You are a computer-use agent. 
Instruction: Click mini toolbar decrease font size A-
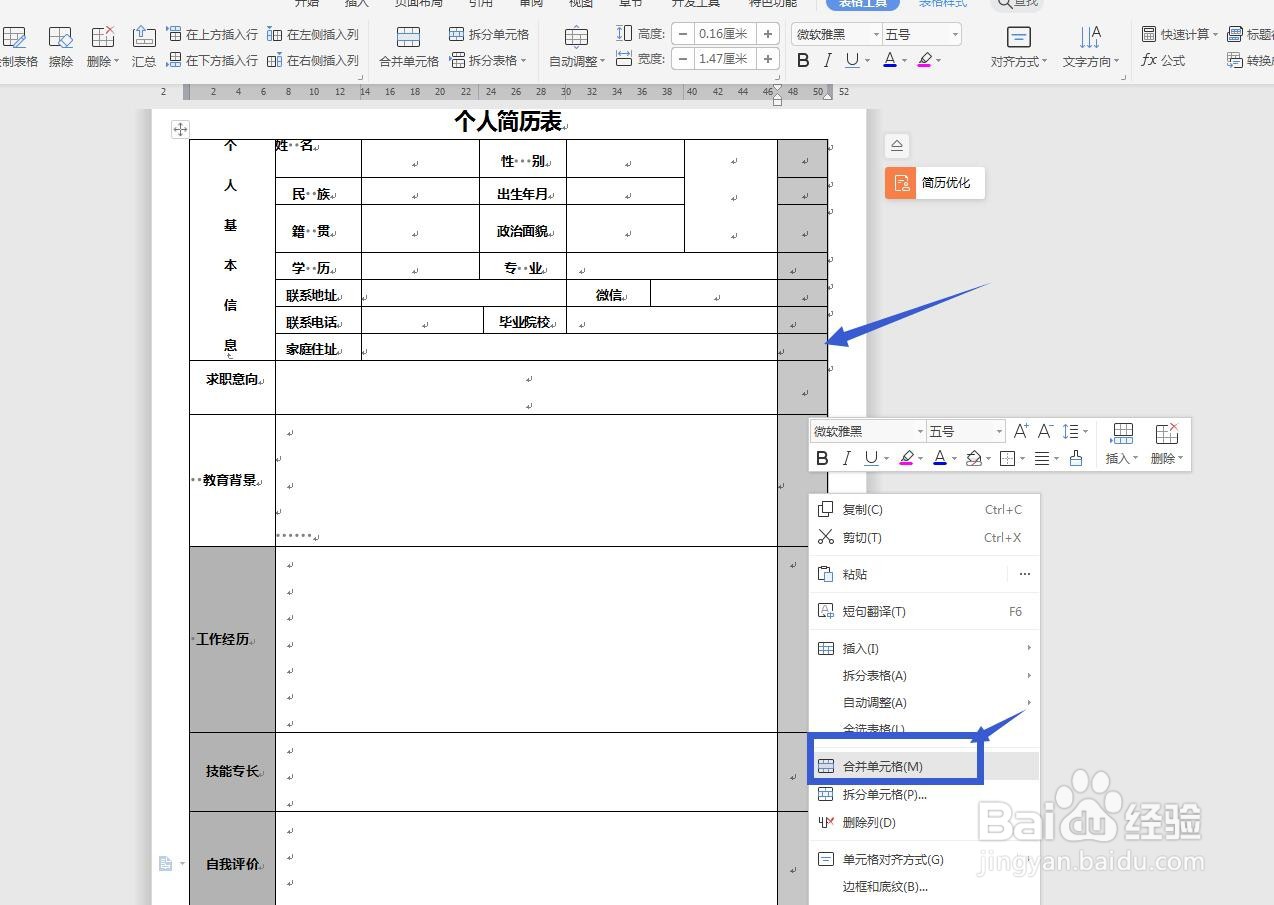pyautogui.click(x=1046, y=431)
